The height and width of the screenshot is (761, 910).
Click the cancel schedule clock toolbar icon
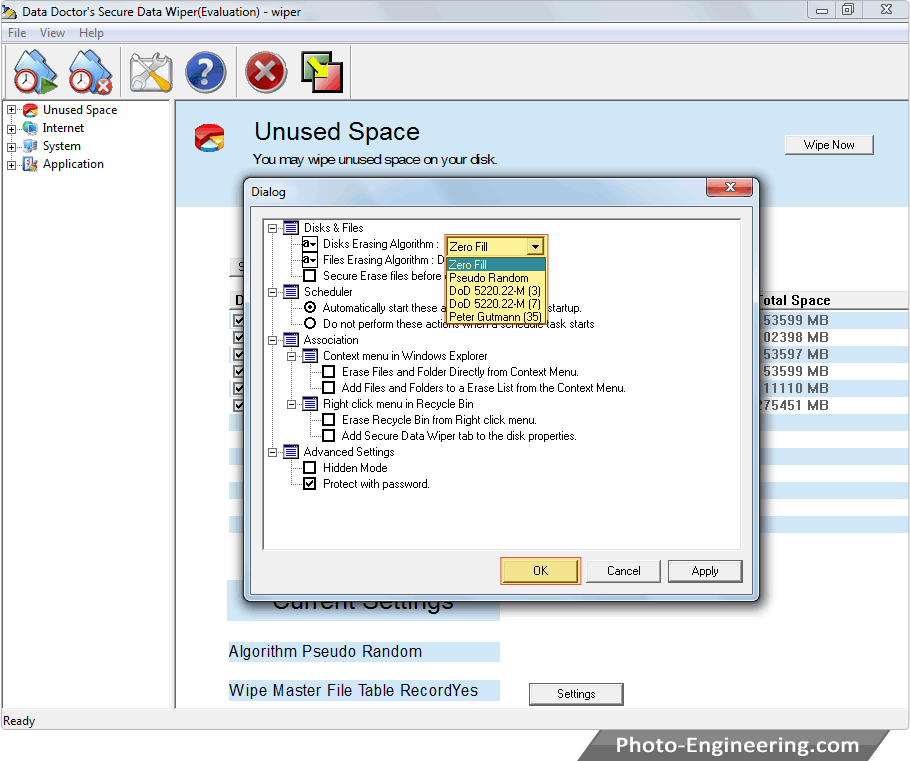point(90,72)
